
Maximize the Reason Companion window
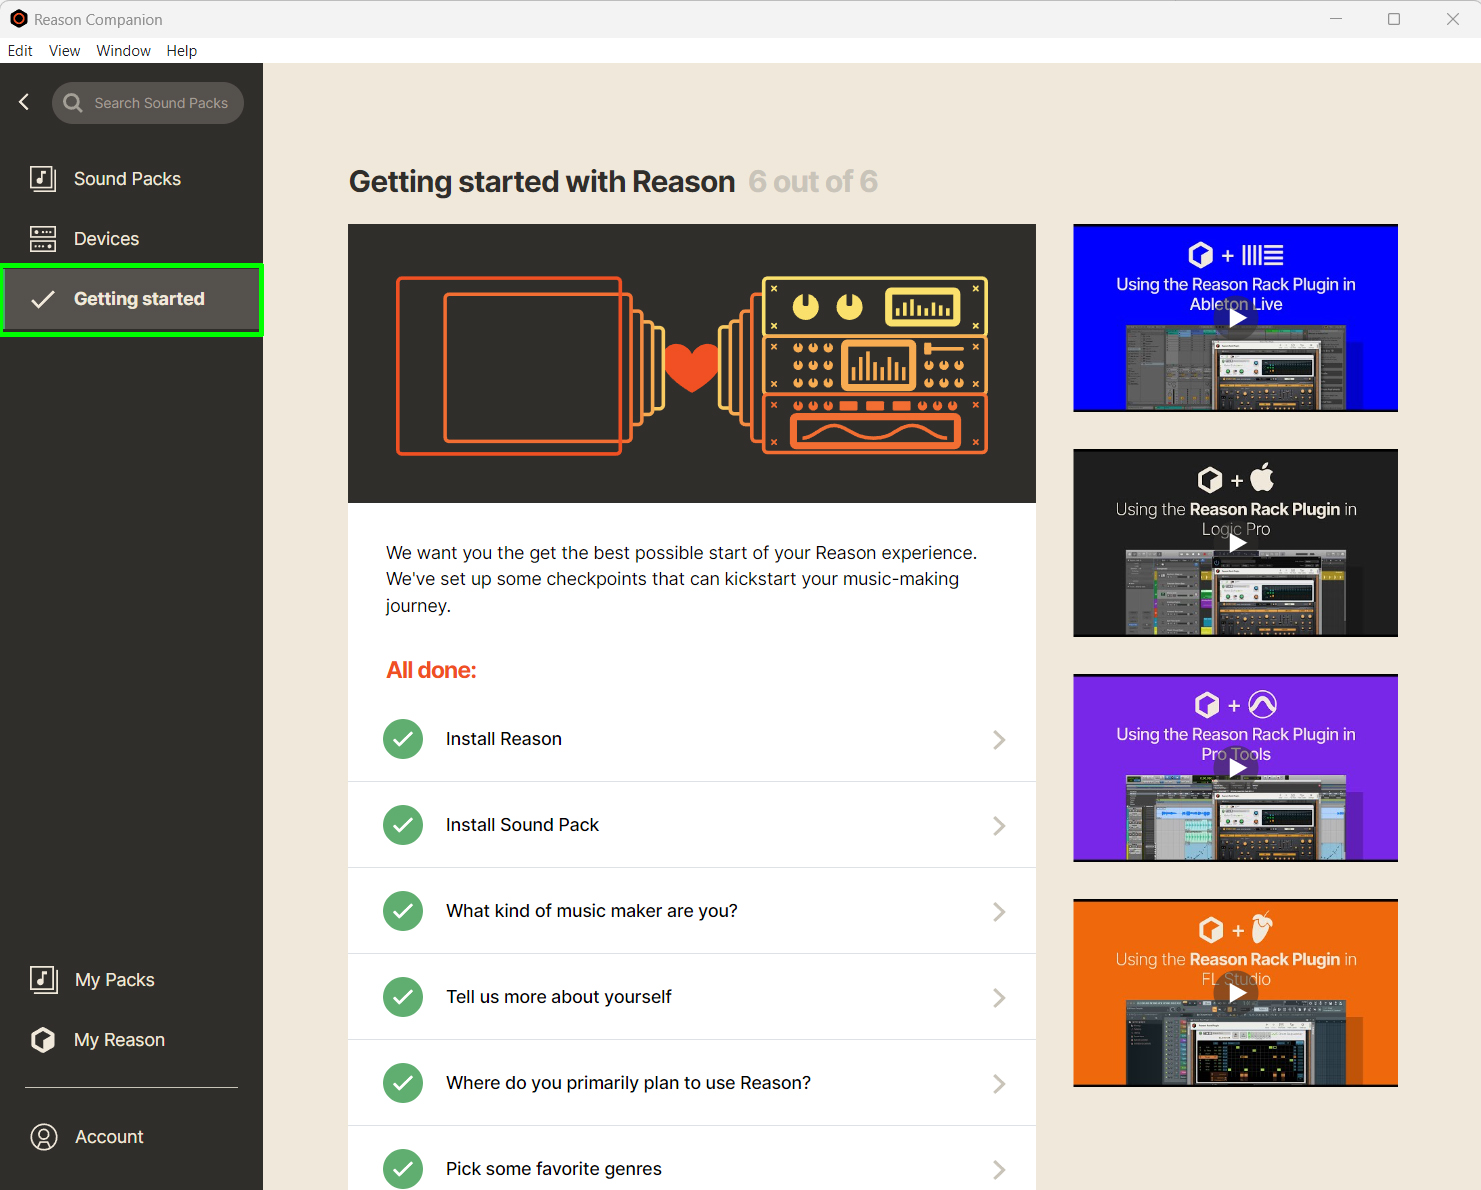pyautogui.click(x=1394, y=19)
